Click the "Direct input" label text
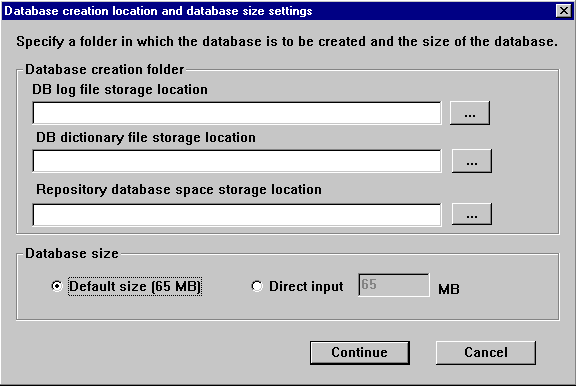The image size is (577, 386). click(306, 287)
